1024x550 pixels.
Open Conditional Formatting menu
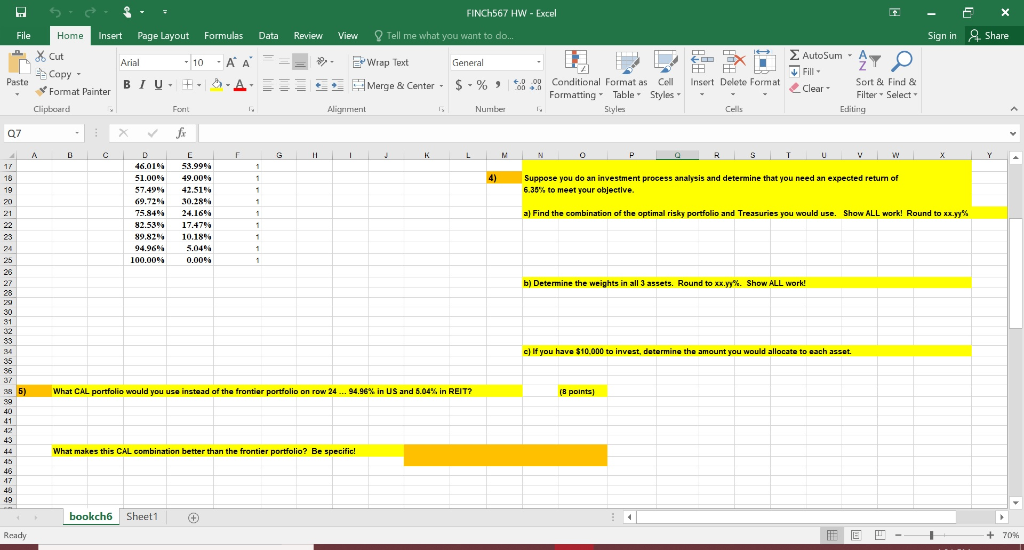click(x=575, y=75)
